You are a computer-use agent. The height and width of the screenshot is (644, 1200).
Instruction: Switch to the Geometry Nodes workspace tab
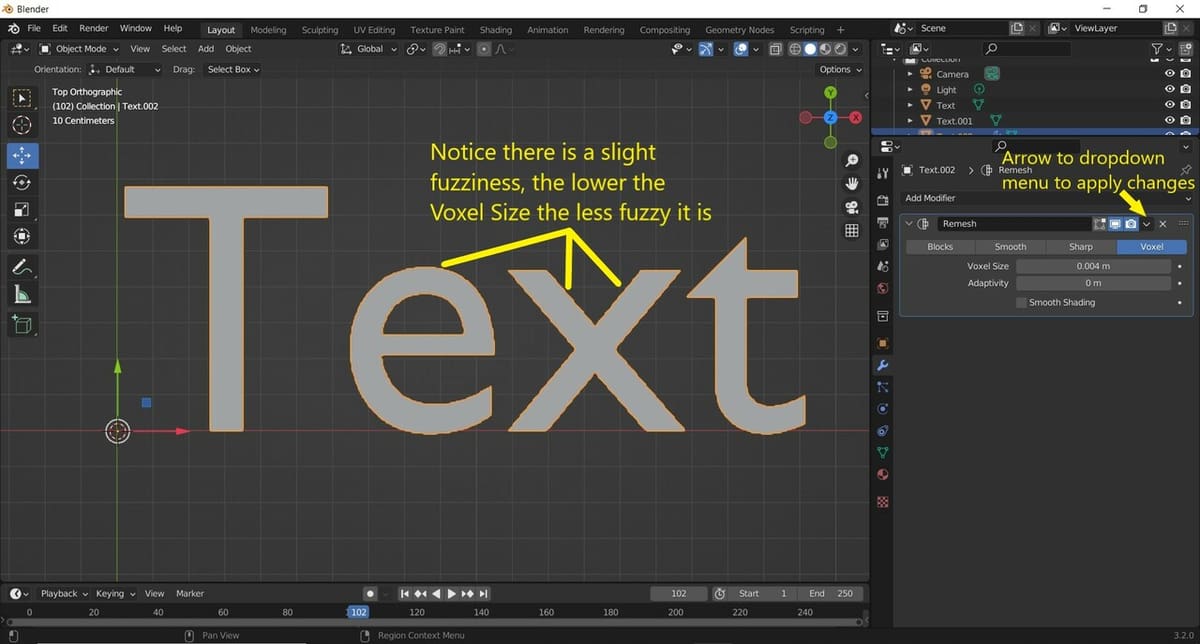click(x=740, y=30)
